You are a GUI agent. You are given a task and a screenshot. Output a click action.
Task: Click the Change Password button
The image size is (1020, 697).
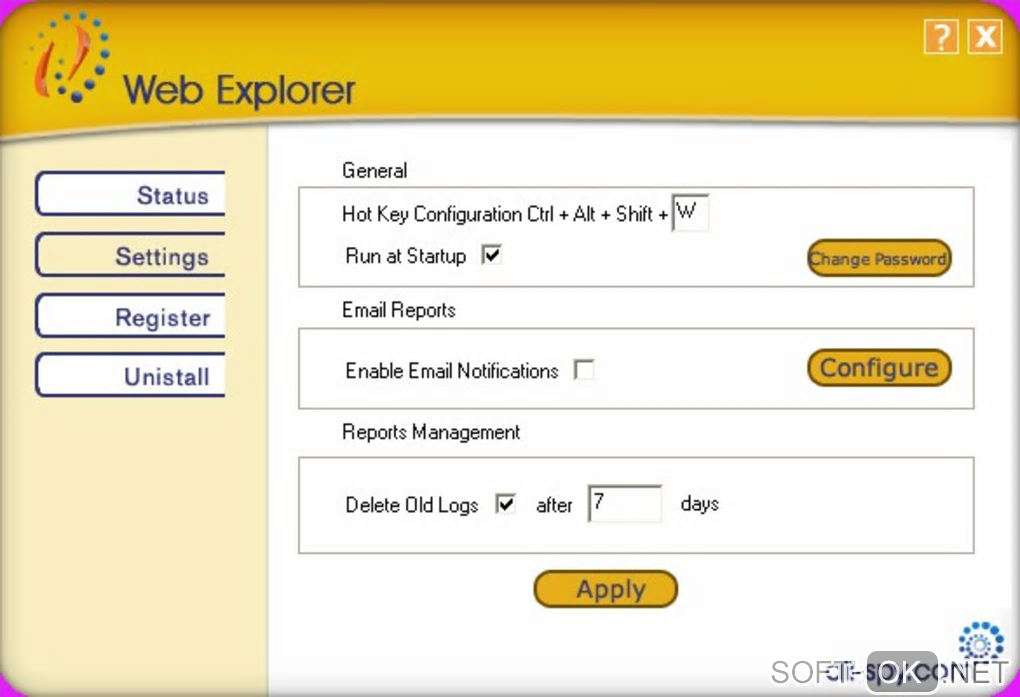(x=879, y=258)
